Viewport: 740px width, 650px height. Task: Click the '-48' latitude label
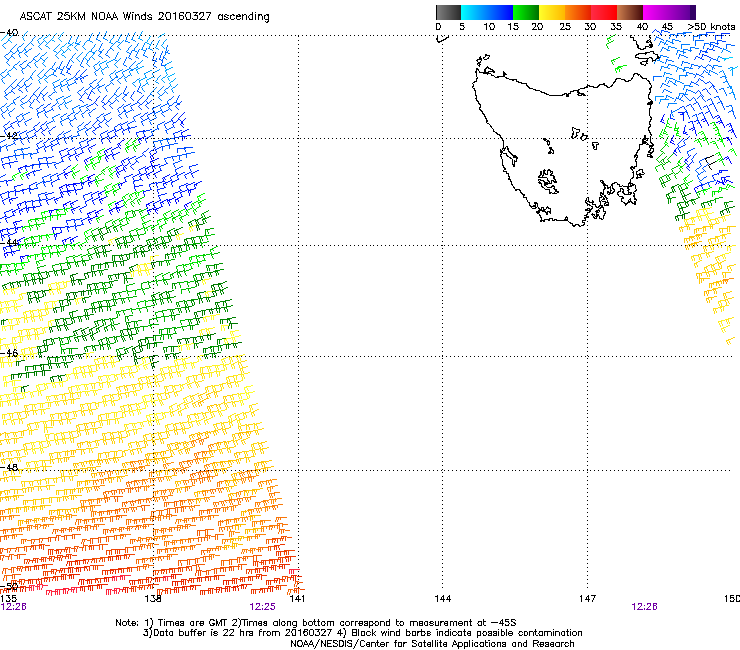pyautogui.click(x=9, y=467)
